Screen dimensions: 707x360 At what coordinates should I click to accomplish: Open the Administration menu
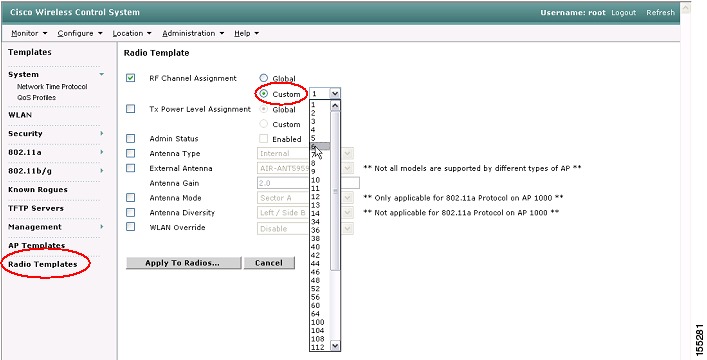click(x=193, y=33)
